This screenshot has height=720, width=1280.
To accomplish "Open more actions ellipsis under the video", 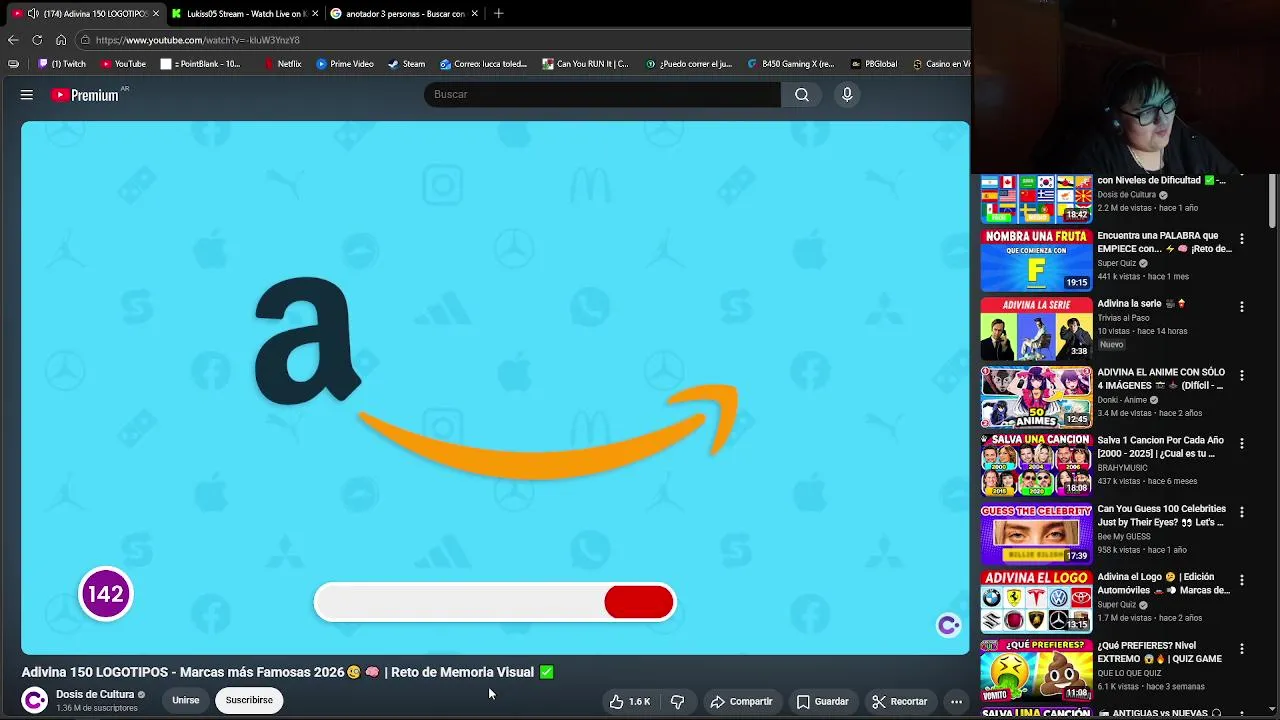I will coord(956,701).
